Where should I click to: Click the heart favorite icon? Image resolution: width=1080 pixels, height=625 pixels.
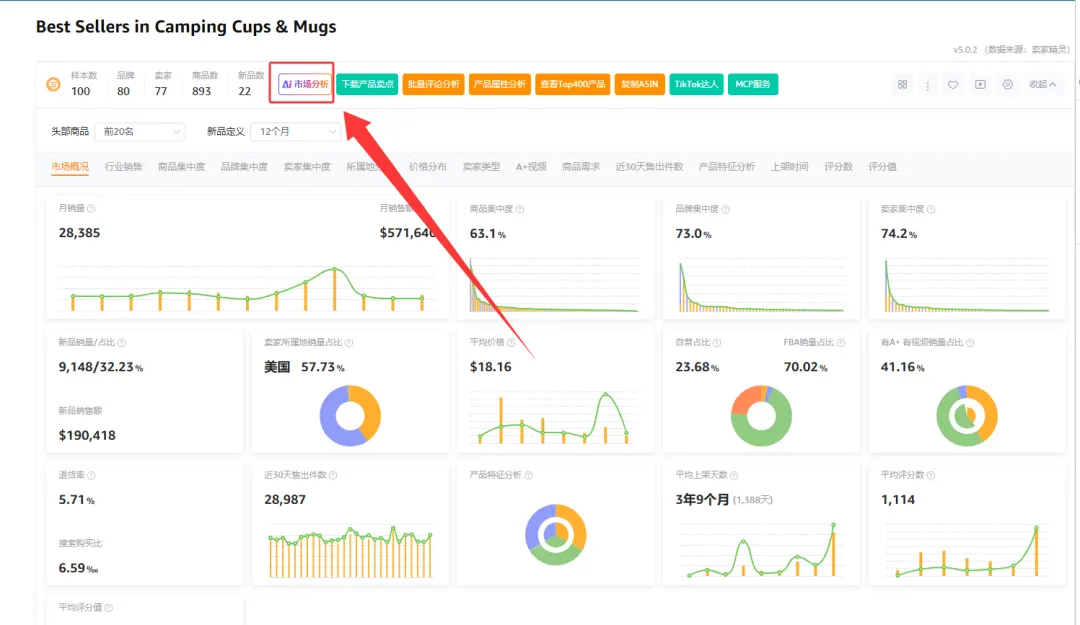[953, 85]
